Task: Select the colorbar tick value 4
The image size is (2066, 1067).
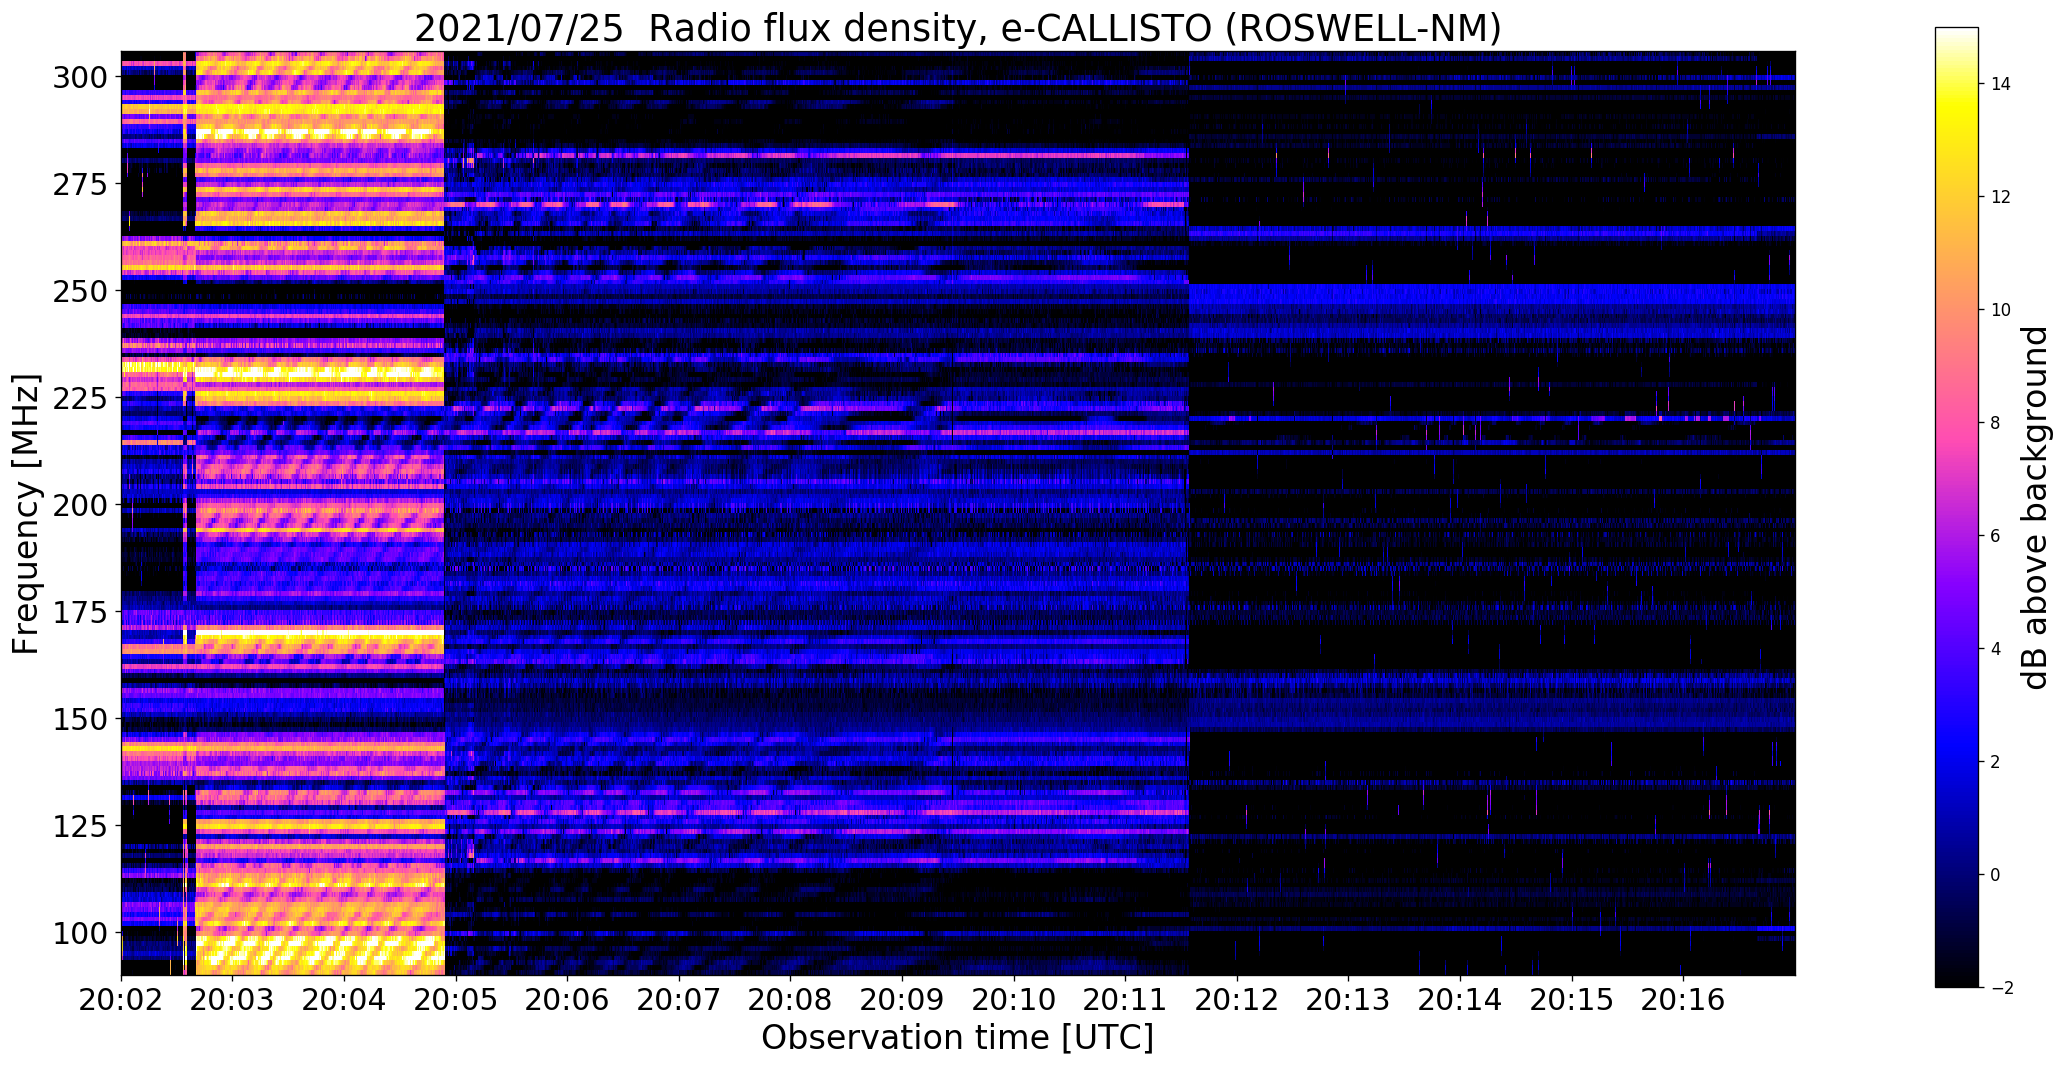Action: tap(1995, 649)
